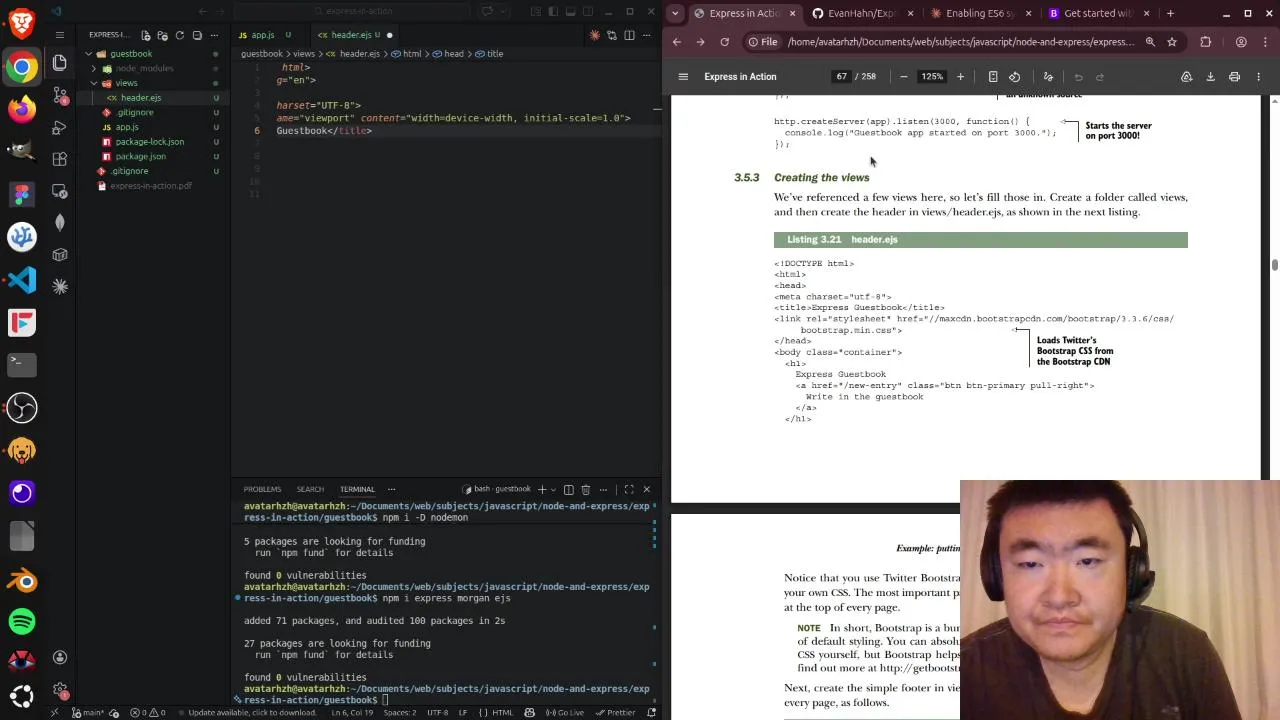Open Explorer more actions ellipsis
Viewport: 1280px width, 720px height.
coord(215,35)
